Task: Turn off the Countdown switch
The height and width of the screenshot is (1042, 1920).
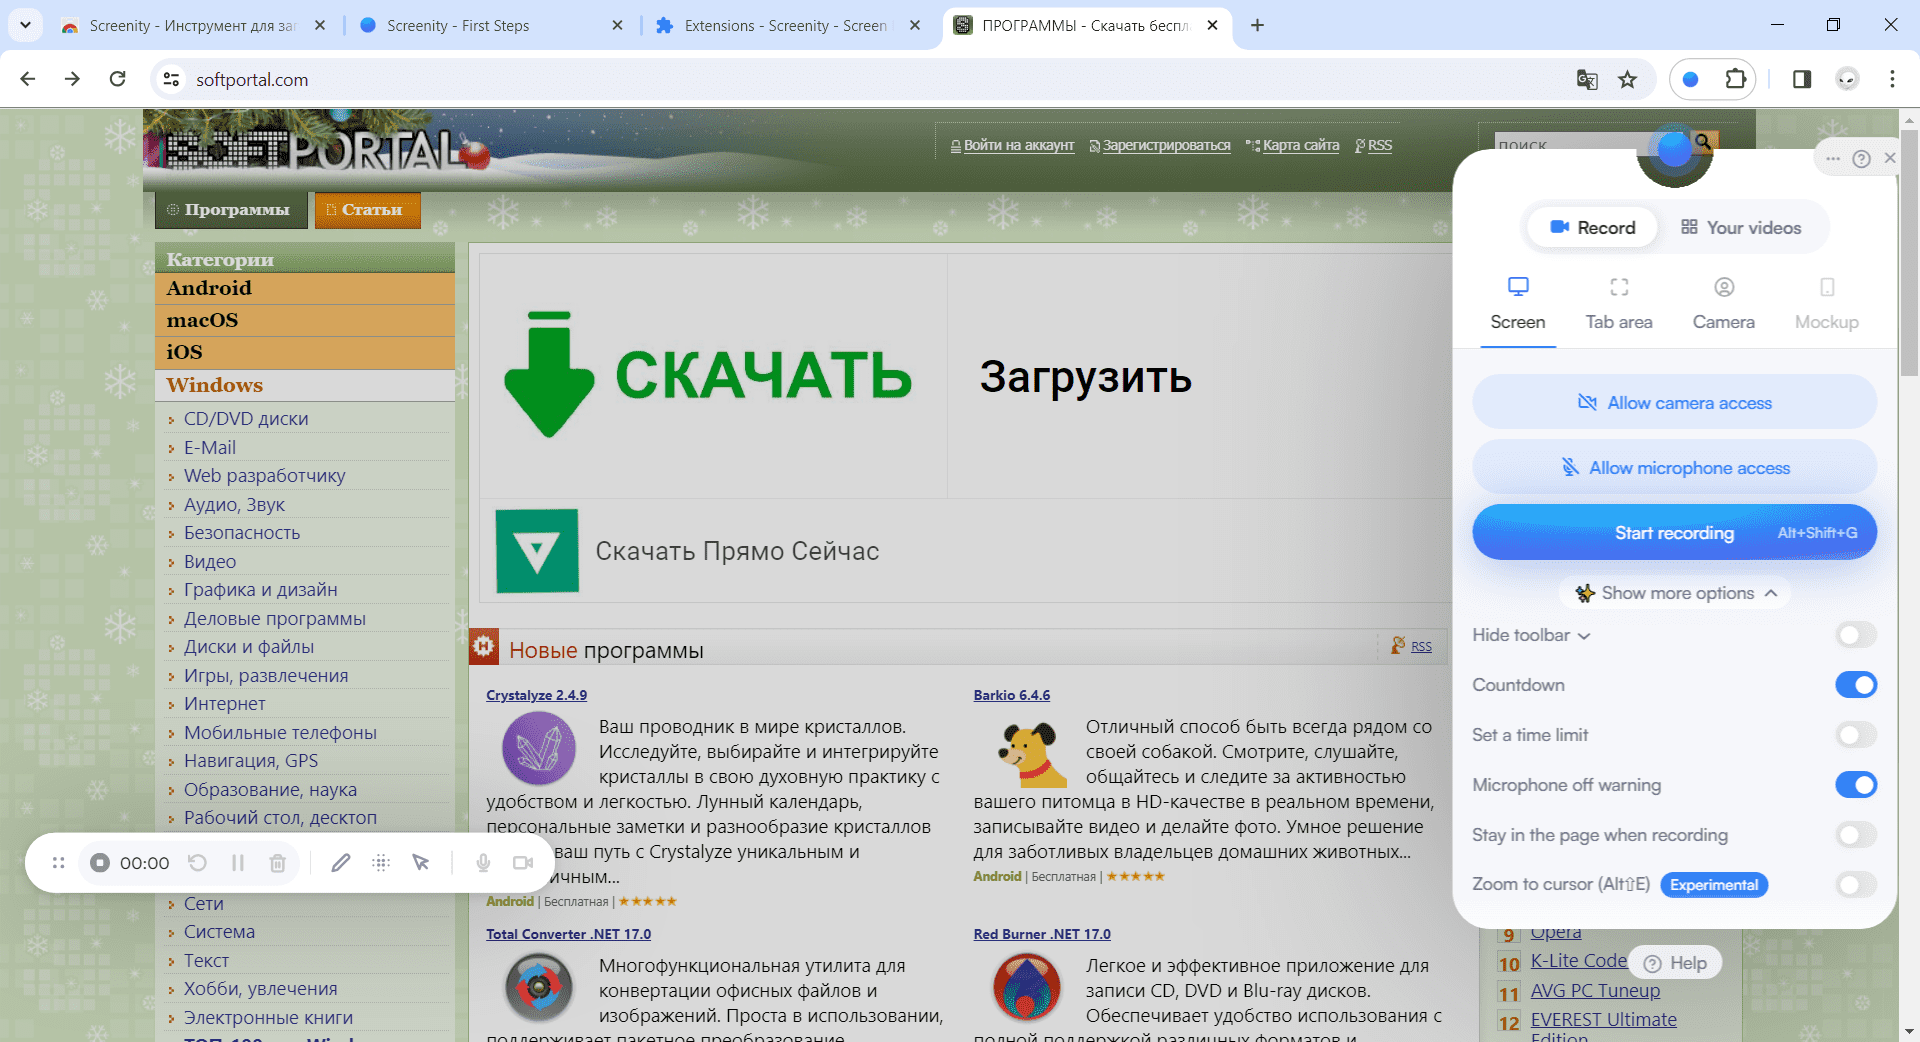Action: coord(1856,685)
